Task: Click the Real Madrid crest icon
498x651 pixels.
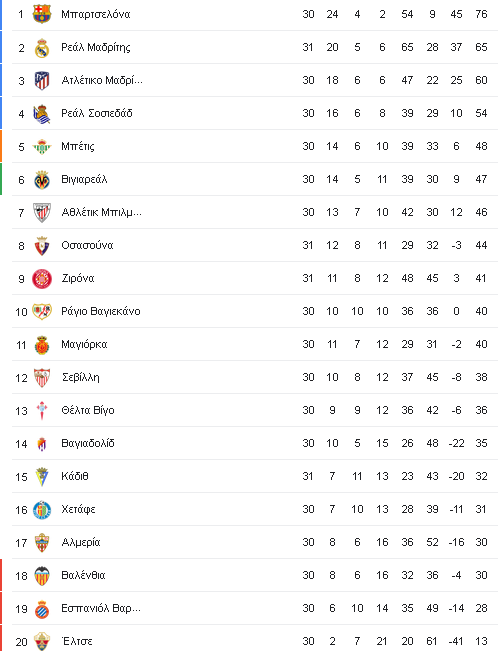Action: pyautogui.click(x=42, y=47)
